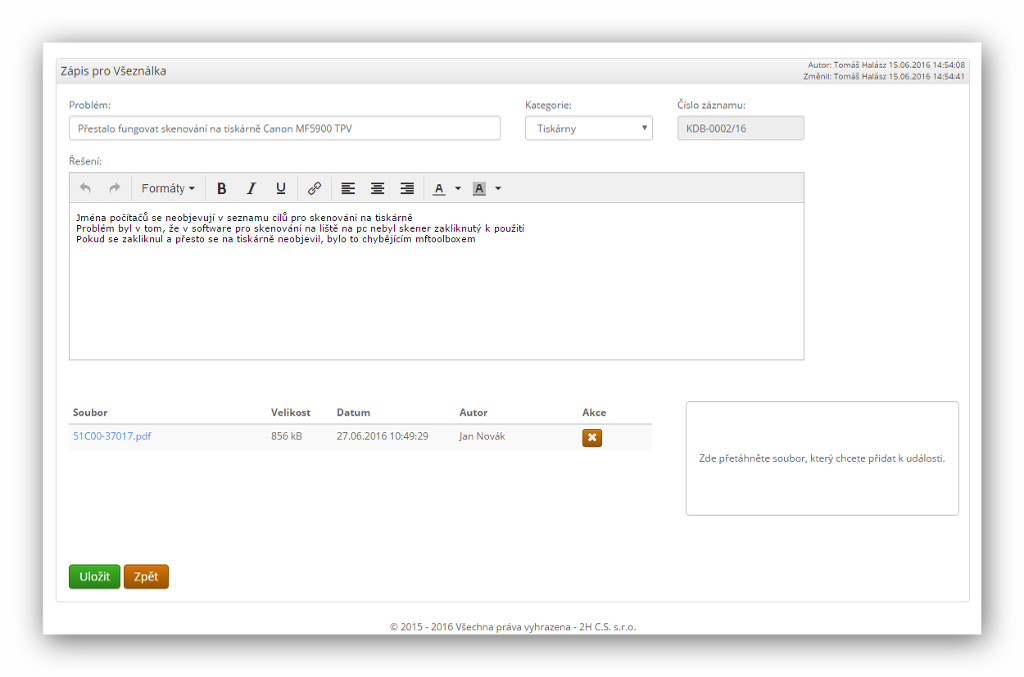Click into the Problém input field
The height and width of the screenshot is (677, 1024).
pyautogui.click(x=284, y=128)
